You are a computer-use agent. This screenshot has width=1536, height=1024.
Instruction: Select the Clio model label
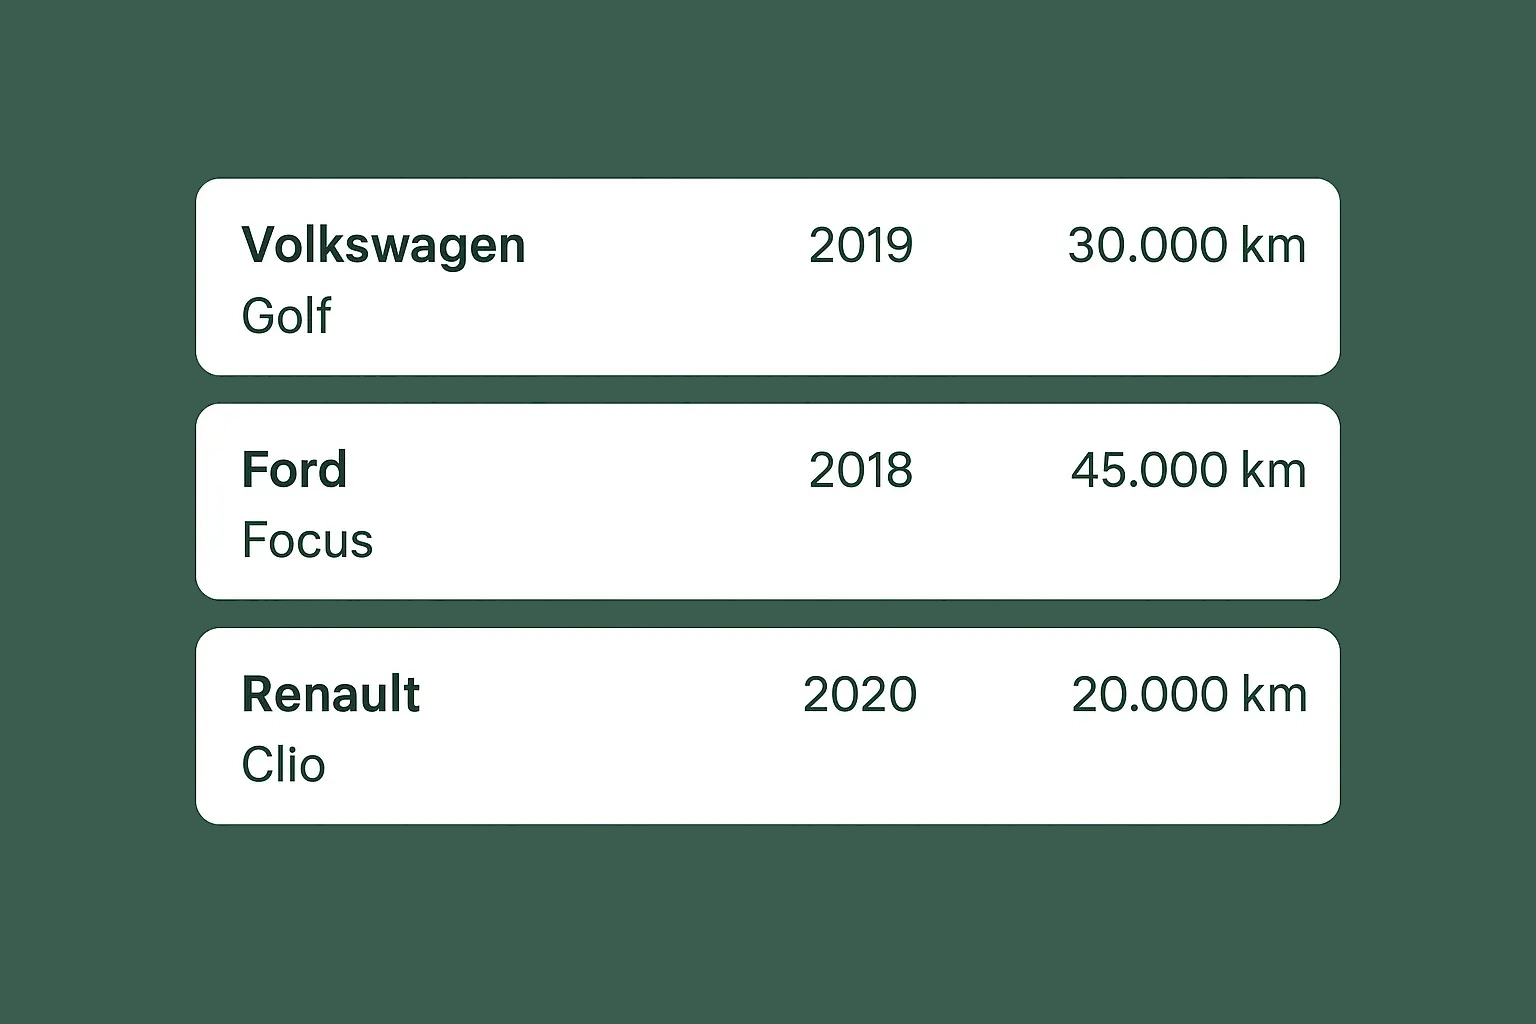point(283,765)
